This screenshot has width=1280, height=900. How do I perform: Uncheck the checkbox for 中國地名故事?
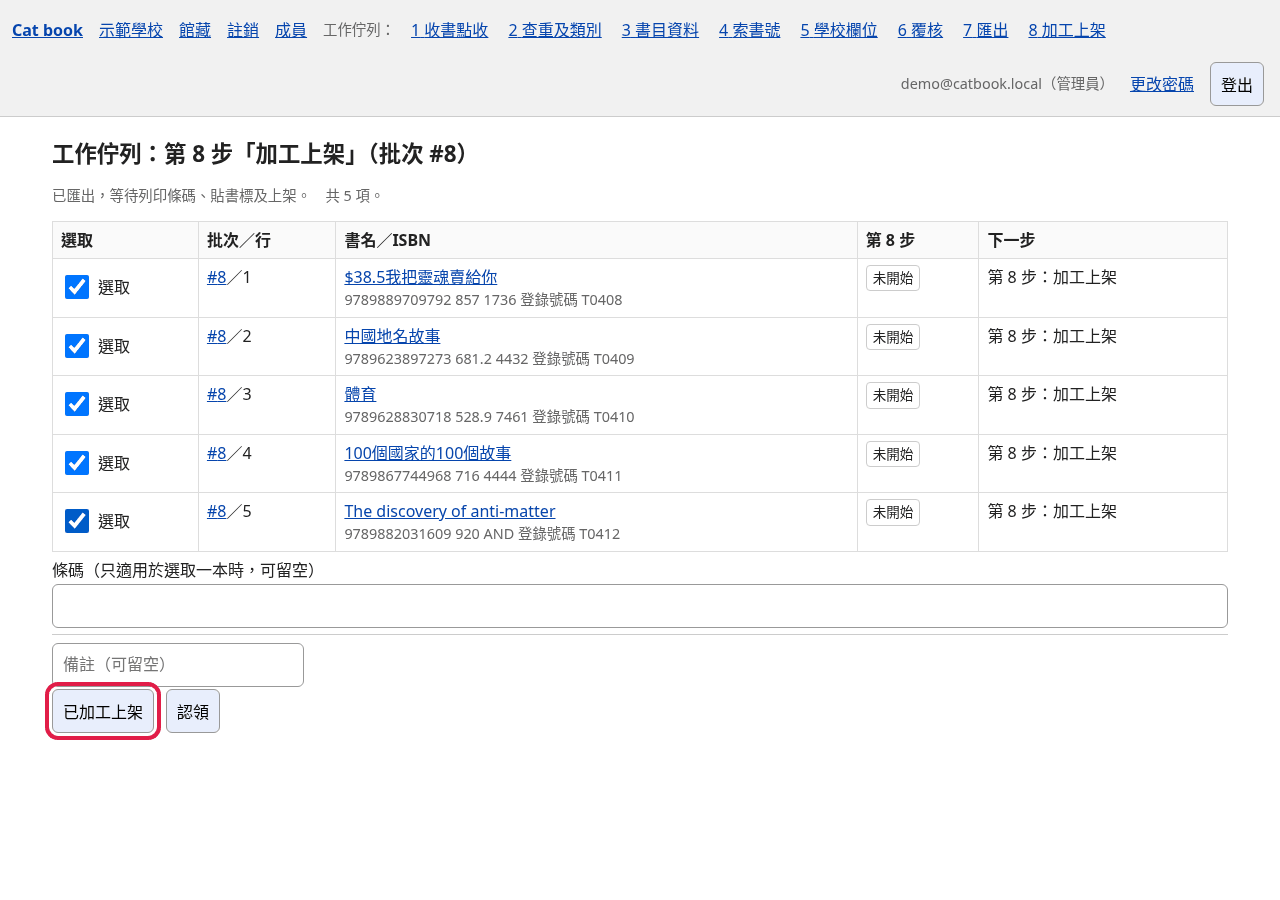point(77,346)
